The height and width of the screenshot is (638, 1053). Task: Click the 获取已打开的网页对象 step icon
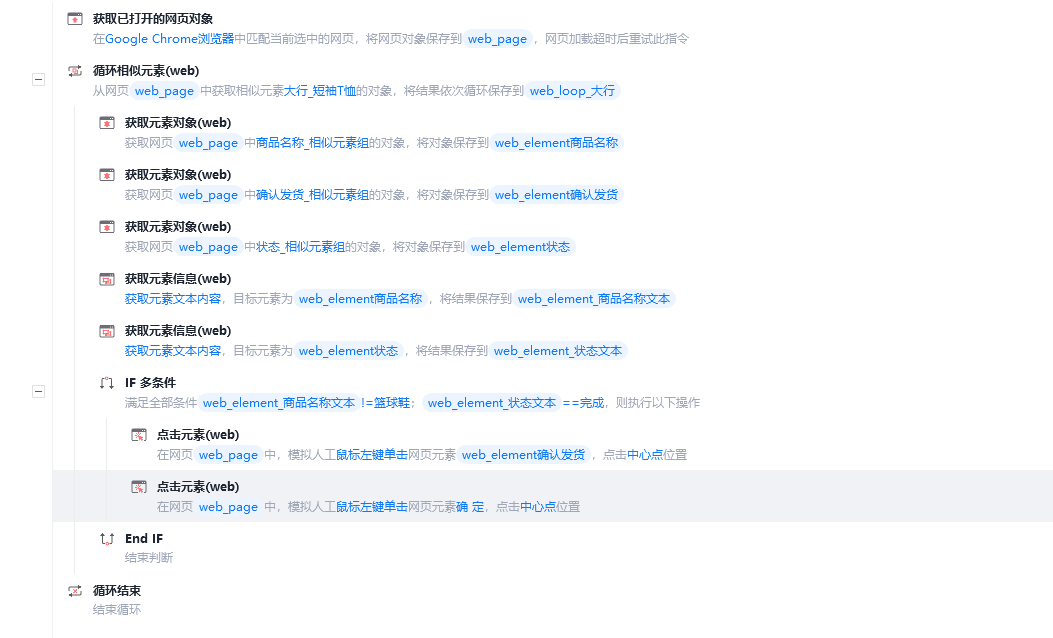click(75, 19)
